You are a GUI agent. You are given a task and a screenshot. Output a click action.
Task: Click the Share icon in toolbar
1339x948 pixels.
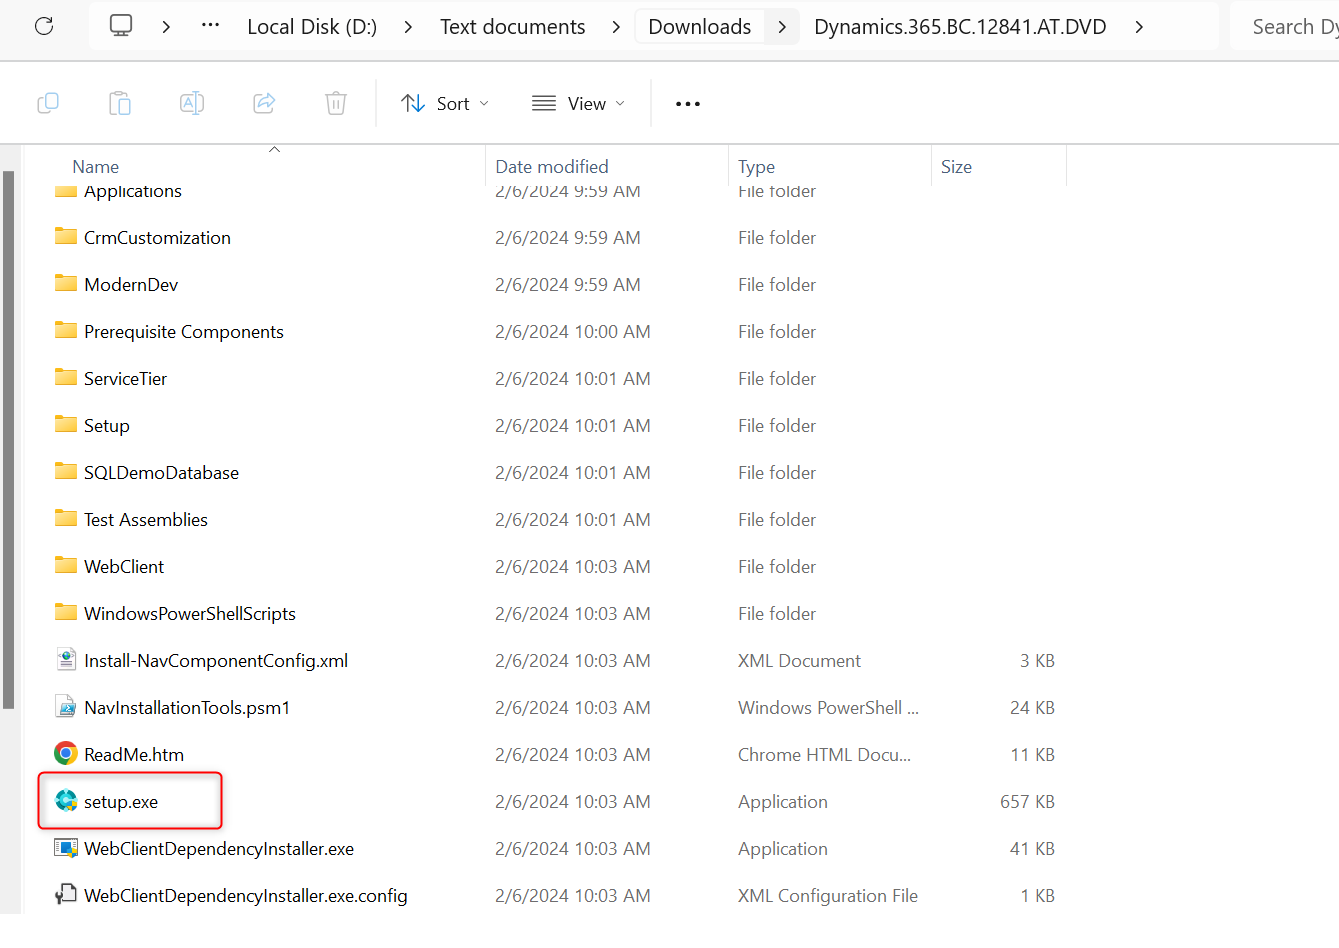pos(264,103)
